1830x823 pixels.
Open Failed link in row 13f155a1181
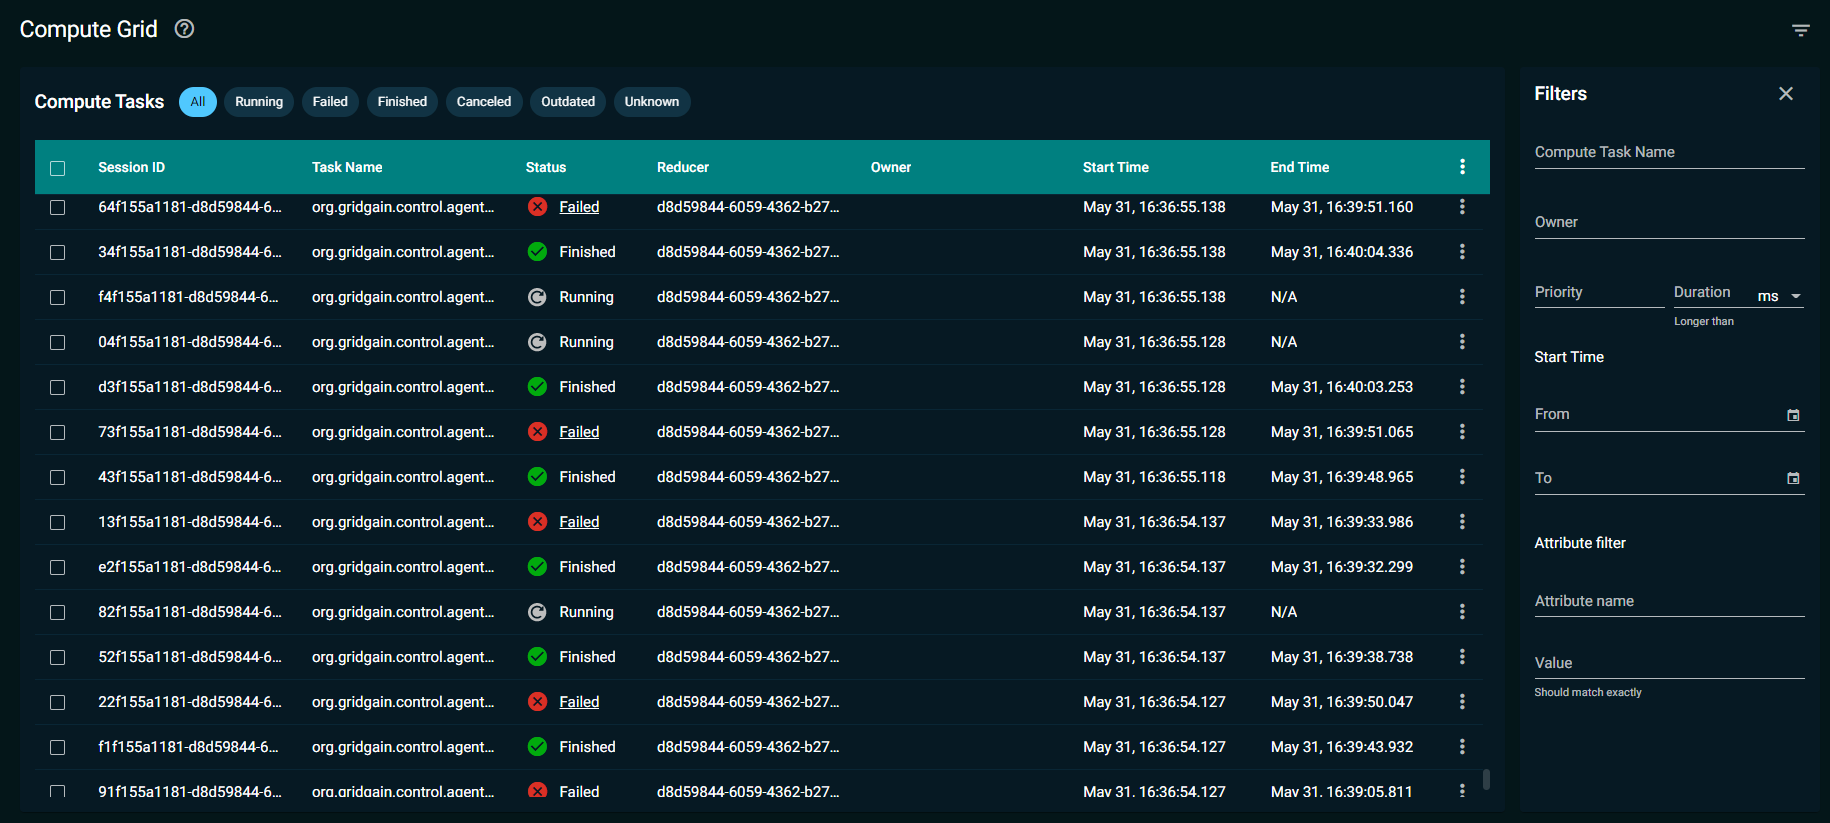(x=579, y=522)
